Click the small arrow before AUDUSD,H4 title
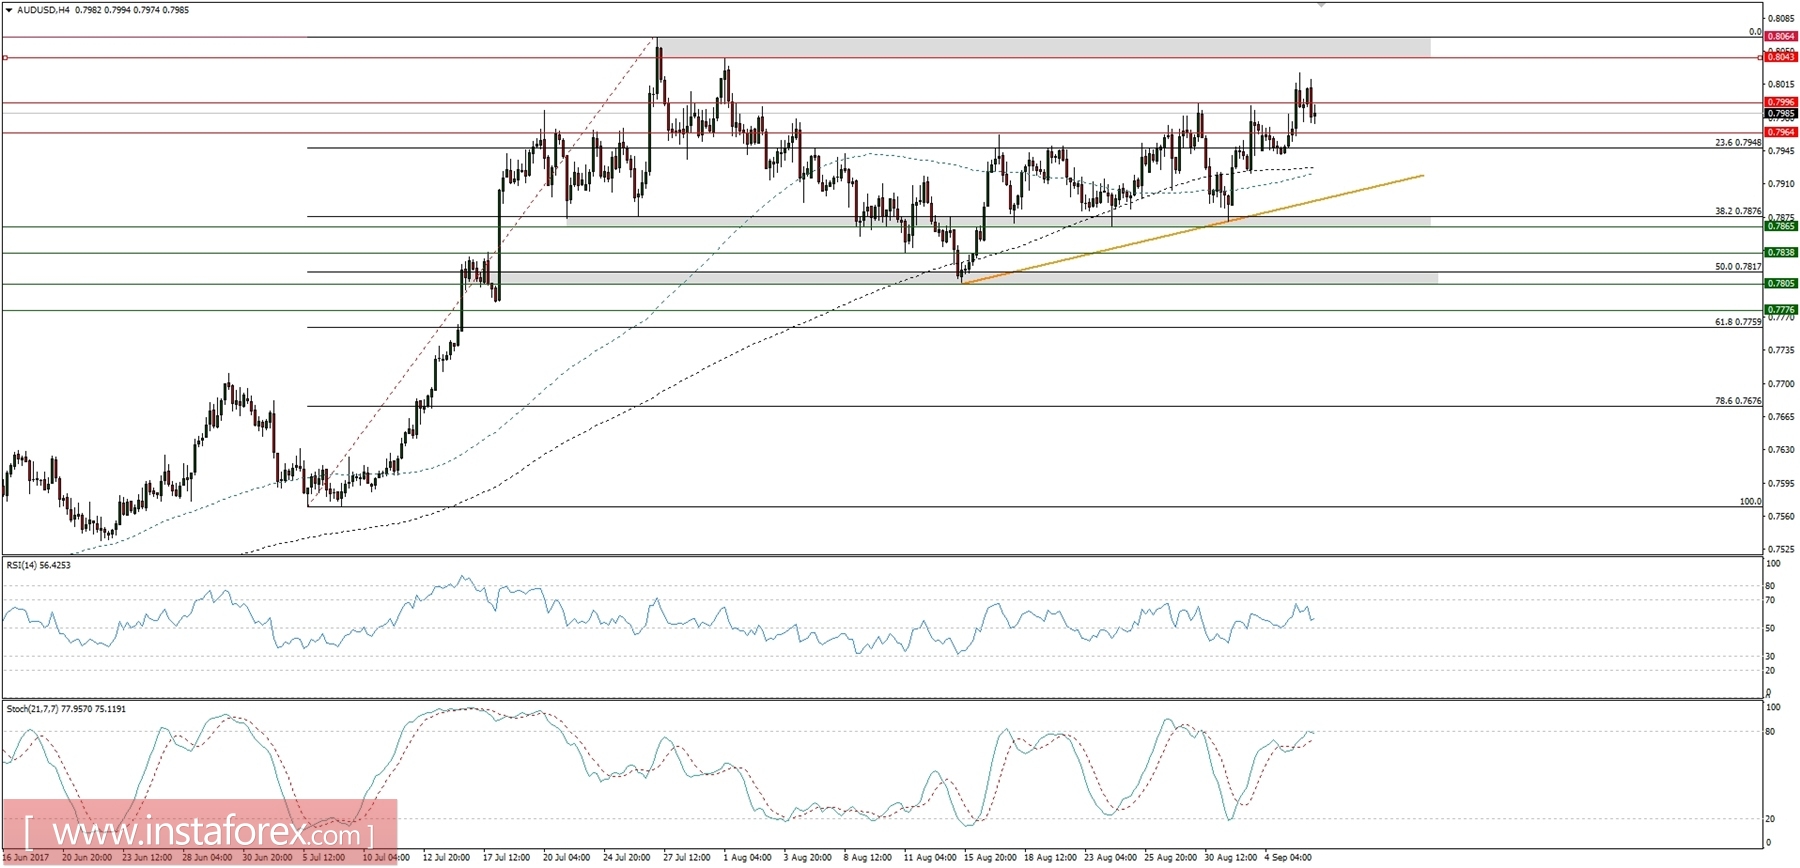 [x=9, y=10]
